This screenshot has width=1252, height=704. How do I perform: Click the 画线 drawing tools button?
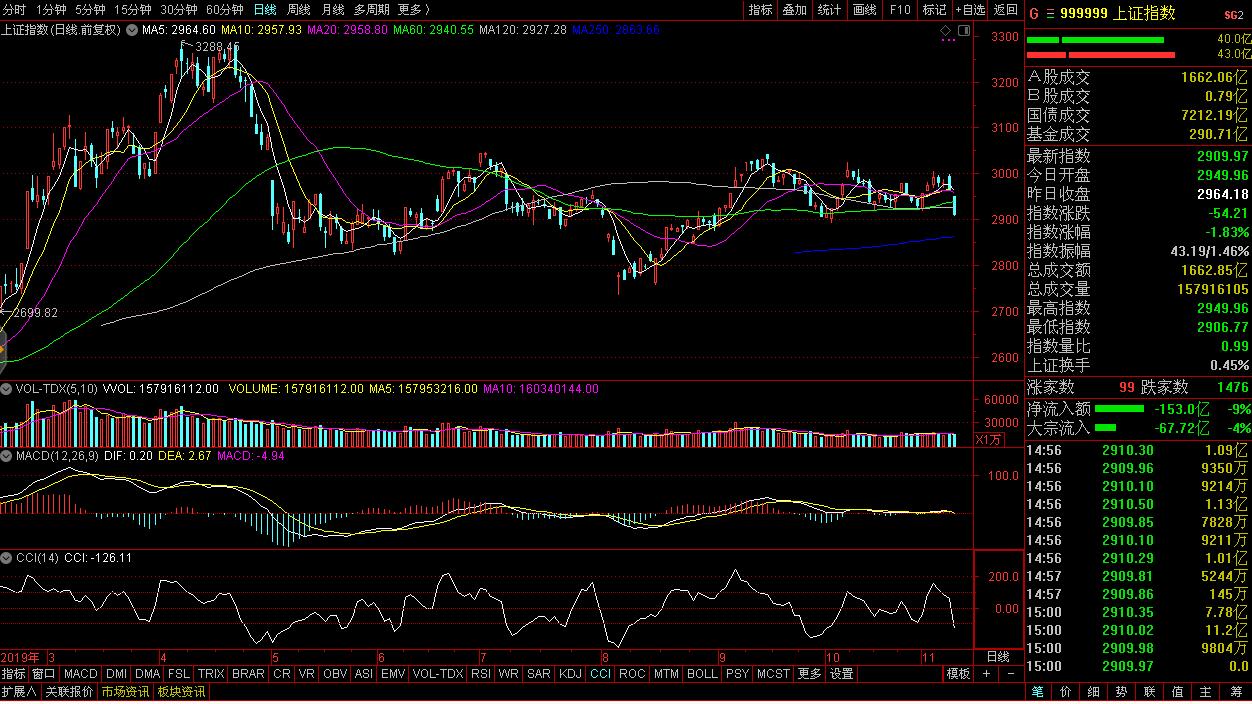(x=864, y=9)
